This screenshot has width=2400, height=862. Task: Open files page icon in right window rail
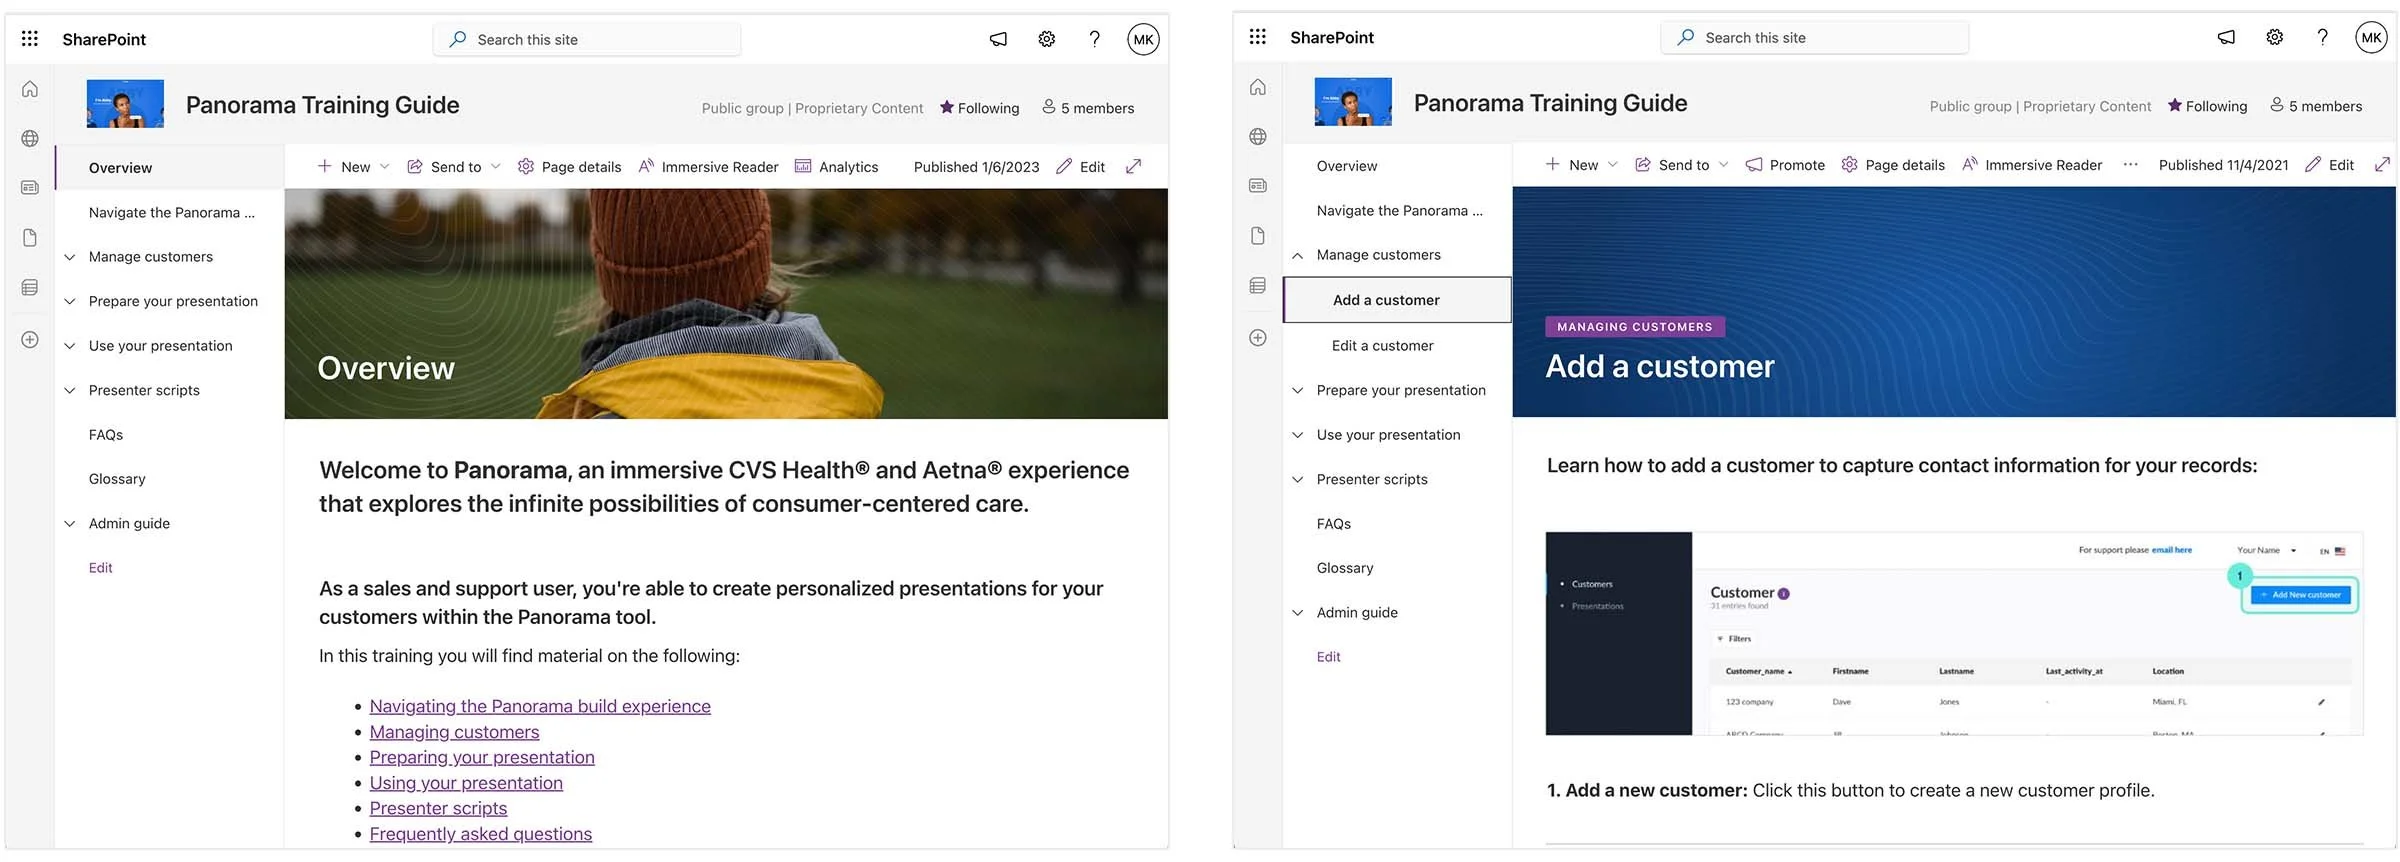tap(1258, 235)
